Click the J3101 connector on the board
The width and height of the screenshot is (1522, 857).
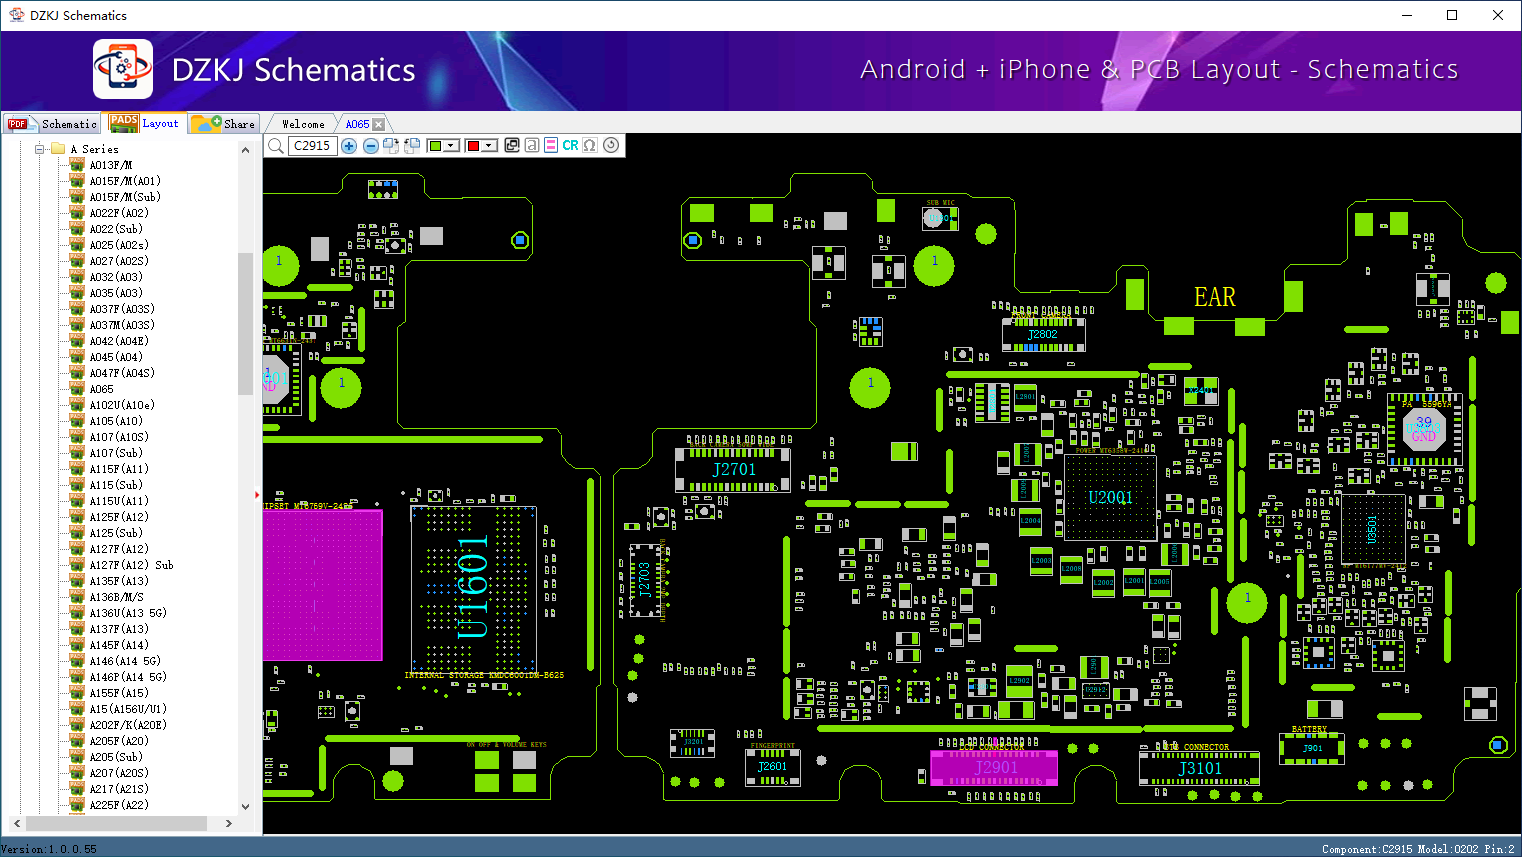[1199, 768]
